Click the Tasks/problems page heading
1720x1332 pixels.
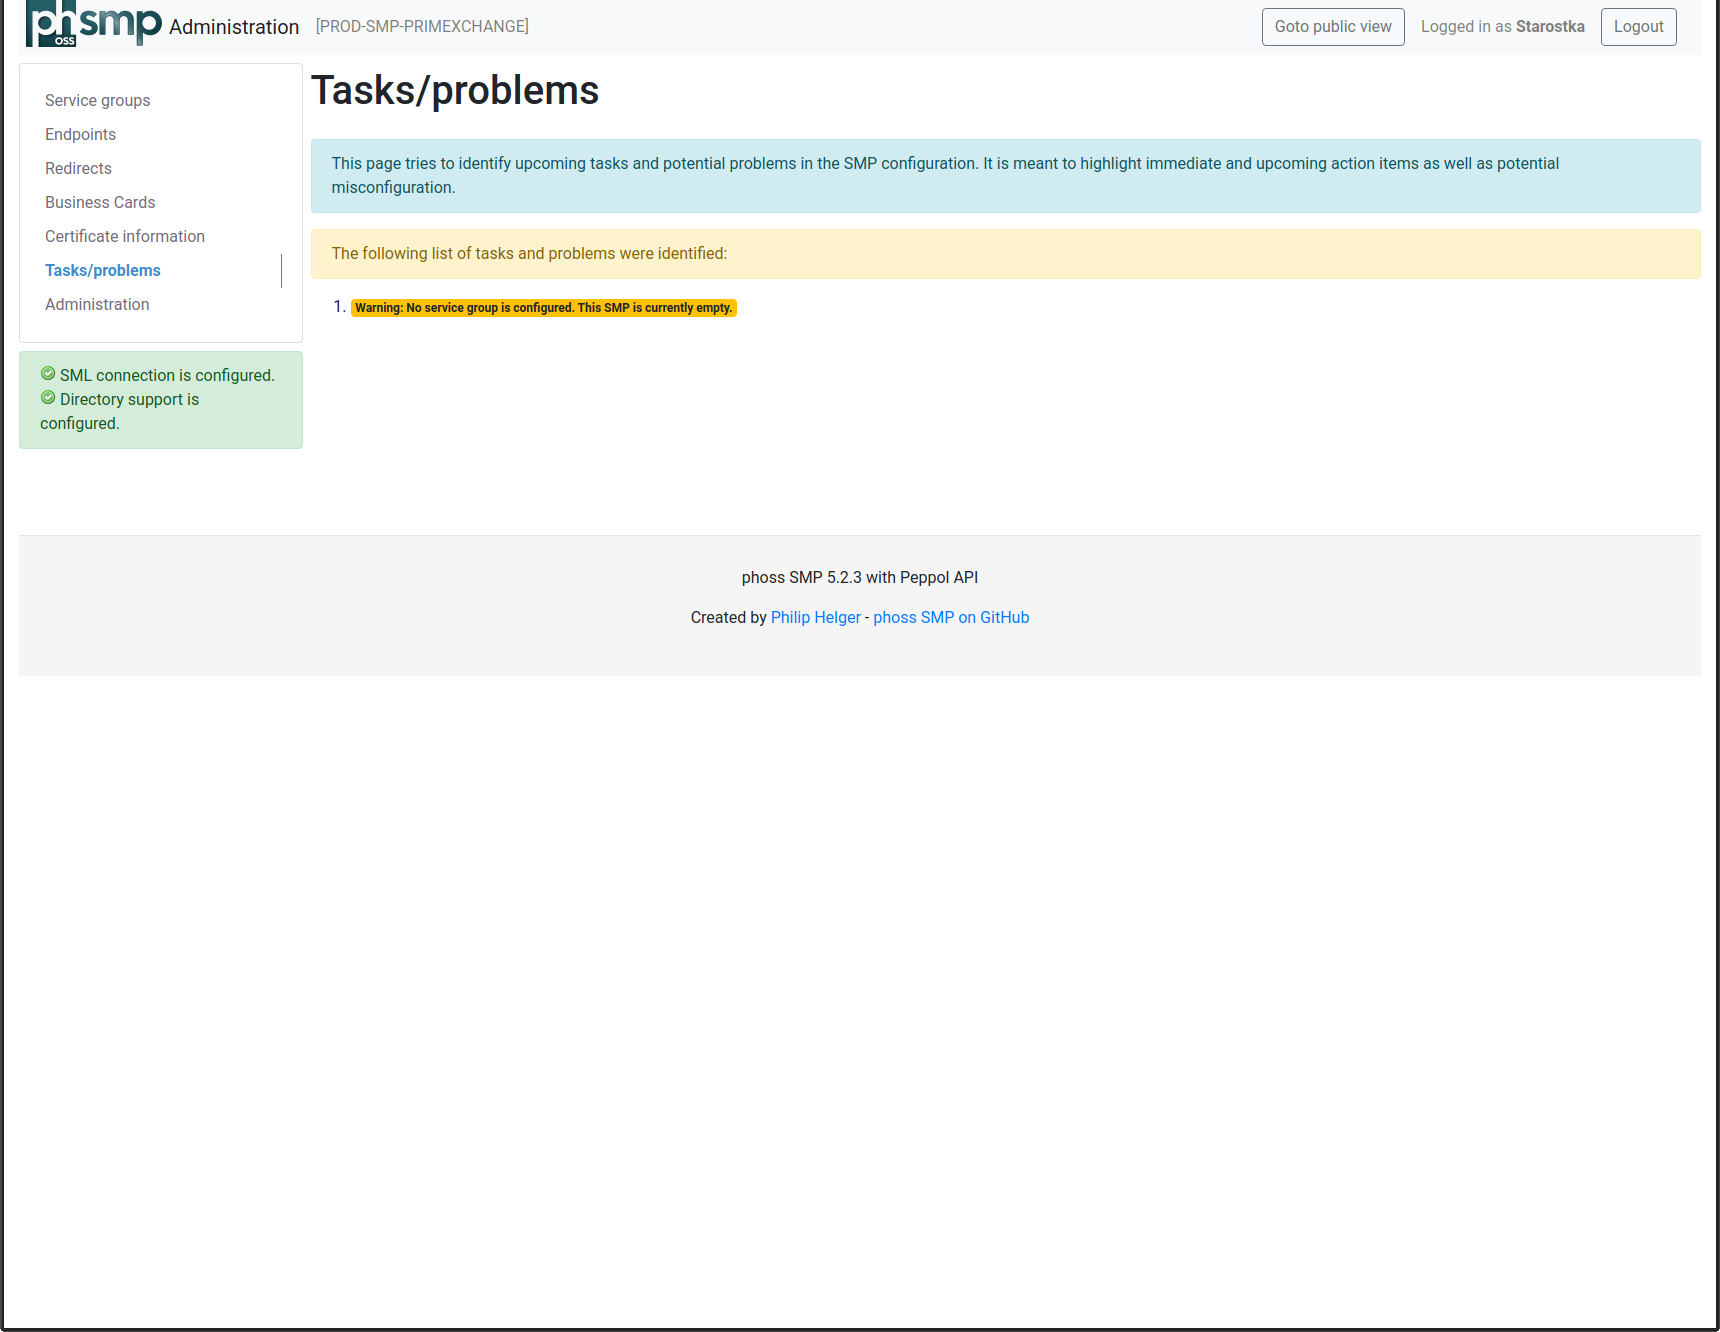pyautogui.click(x=456, y=90)
